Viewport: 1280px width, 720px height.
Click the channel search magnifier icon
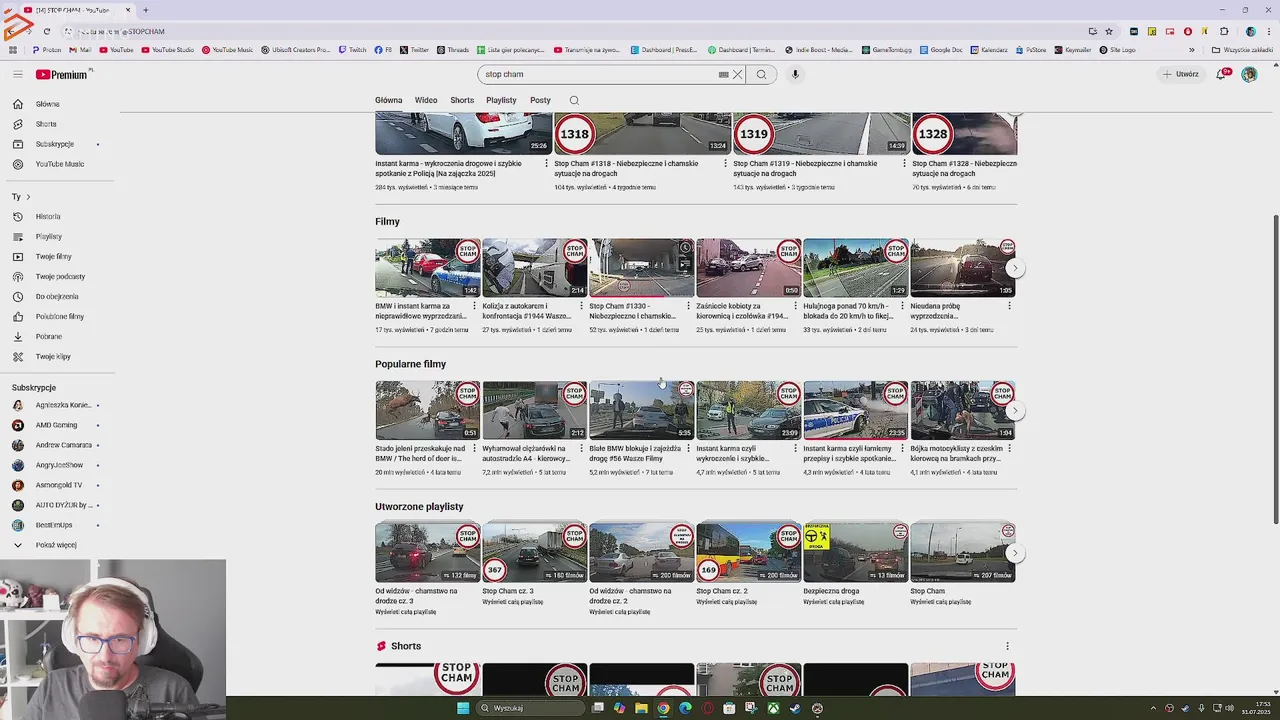pos(574,100)
